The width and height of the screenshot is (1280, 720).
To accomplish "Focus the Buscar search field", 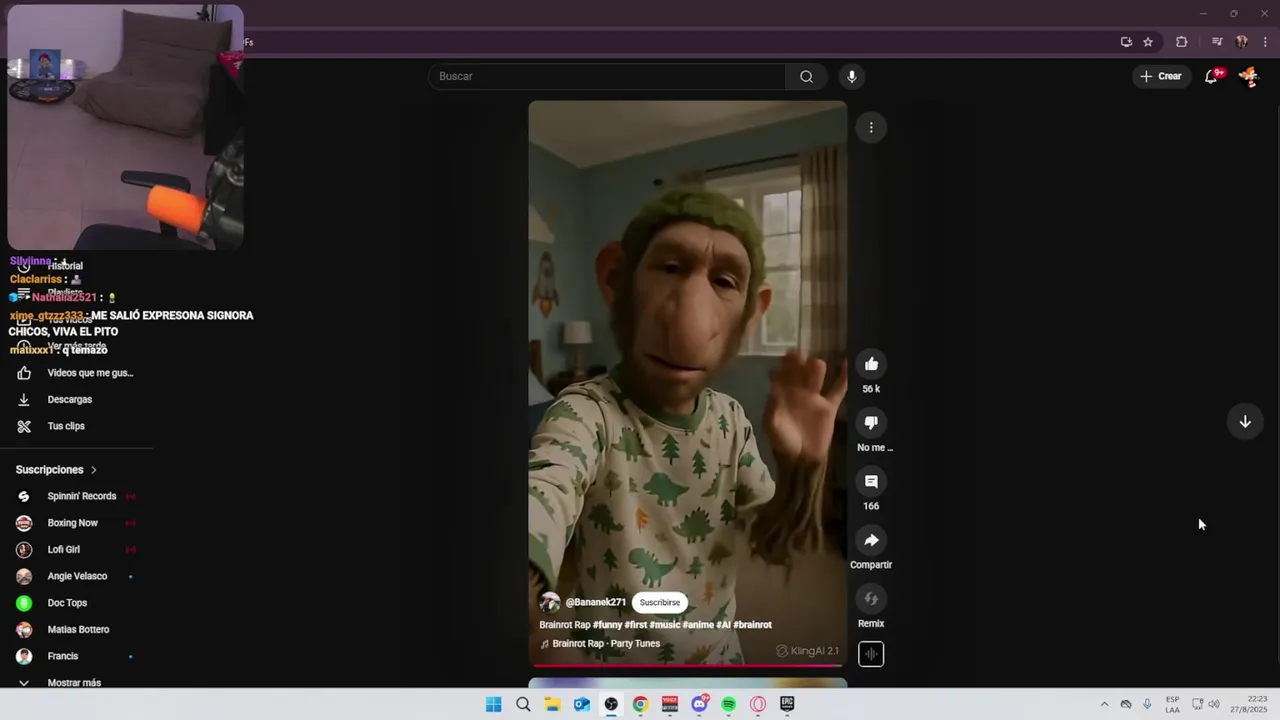I will pos(607,76).
